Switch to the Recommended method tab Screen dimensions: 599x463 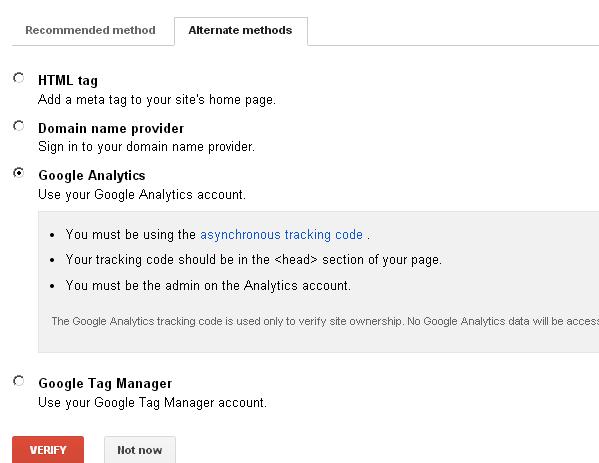pos(90,30)
